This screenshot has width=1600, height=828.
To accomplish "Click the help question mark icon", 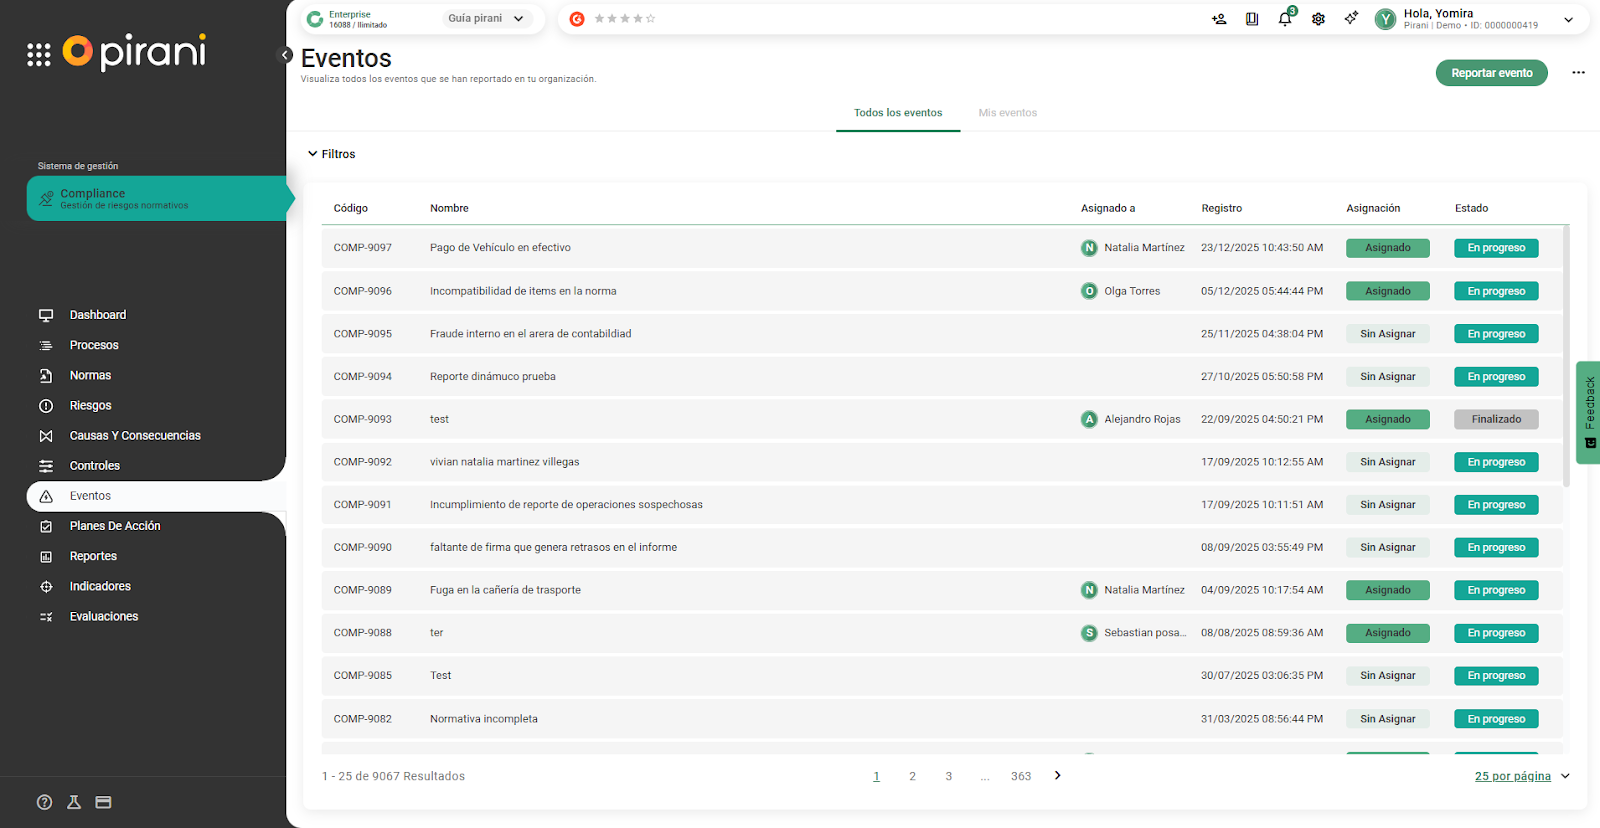I will pos(44,802).
